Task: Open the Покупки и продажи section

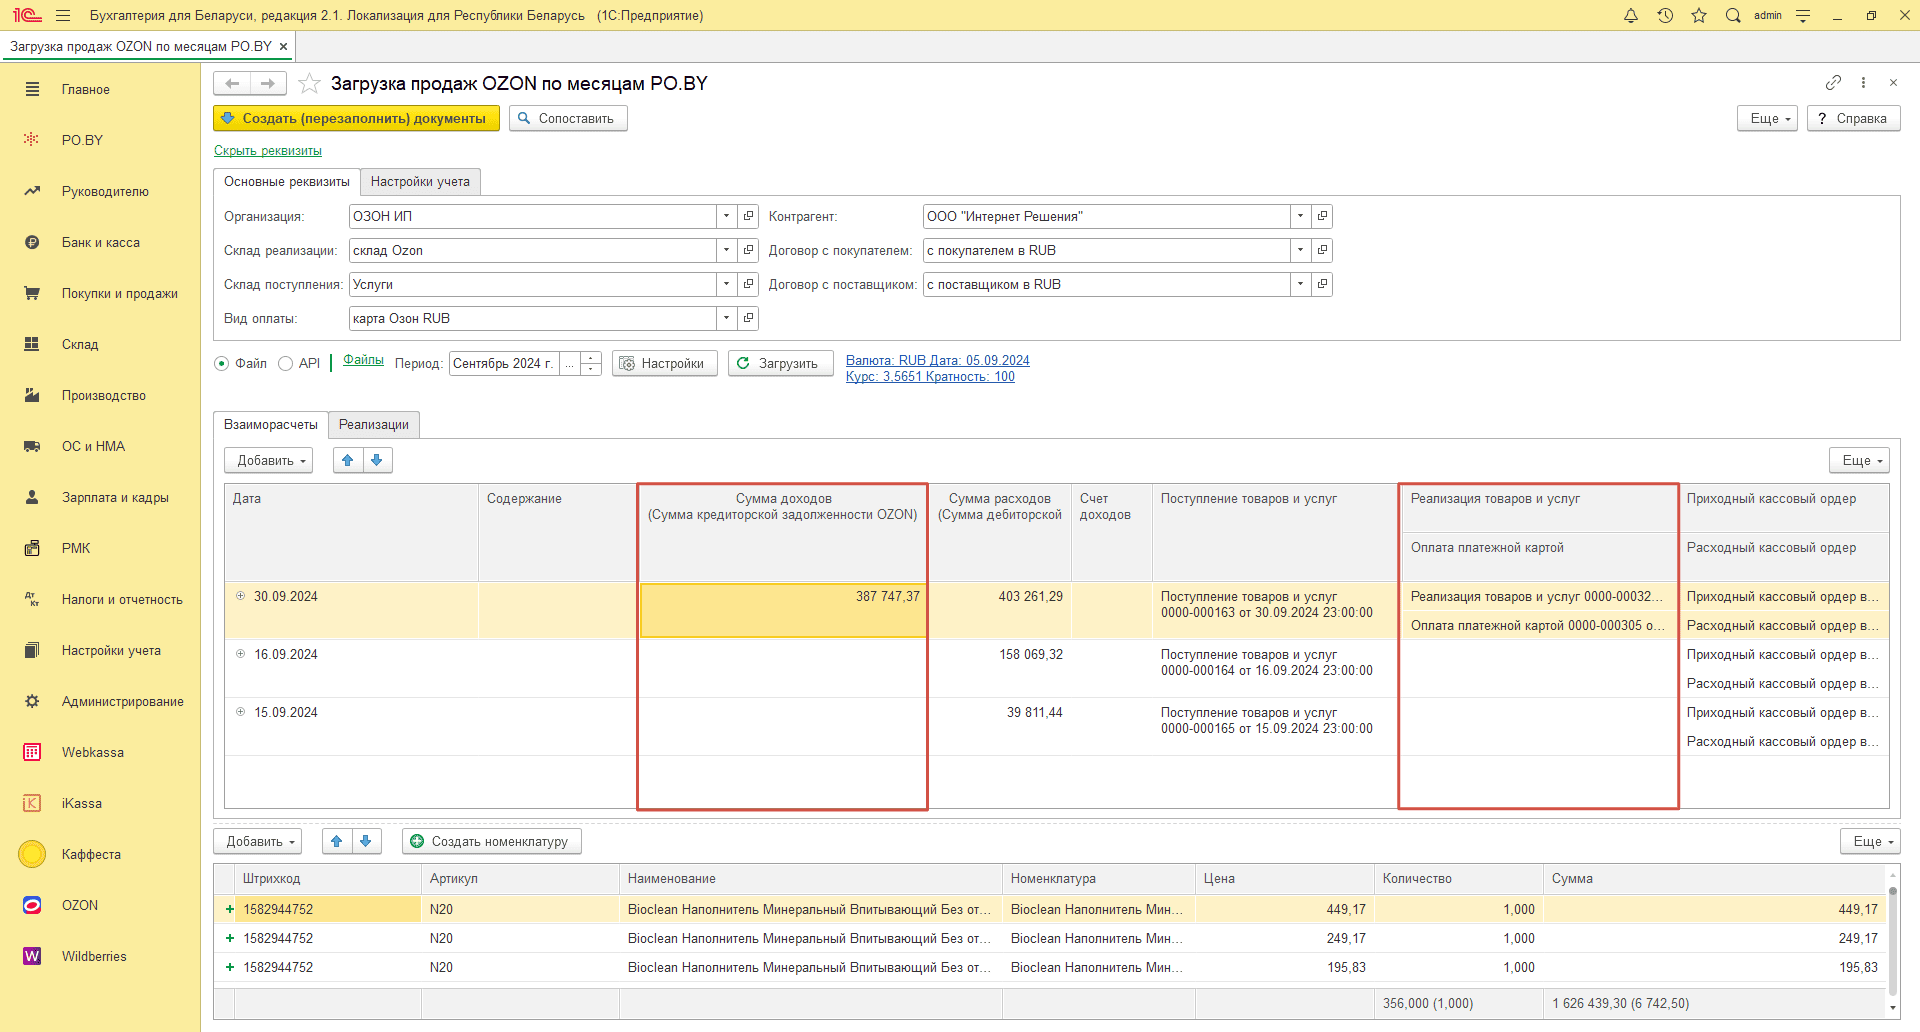Action: (119, 293)
